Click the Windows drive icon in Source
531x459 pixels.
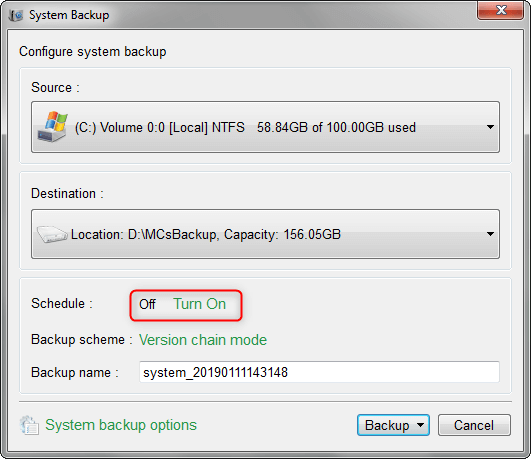[52, 127]
